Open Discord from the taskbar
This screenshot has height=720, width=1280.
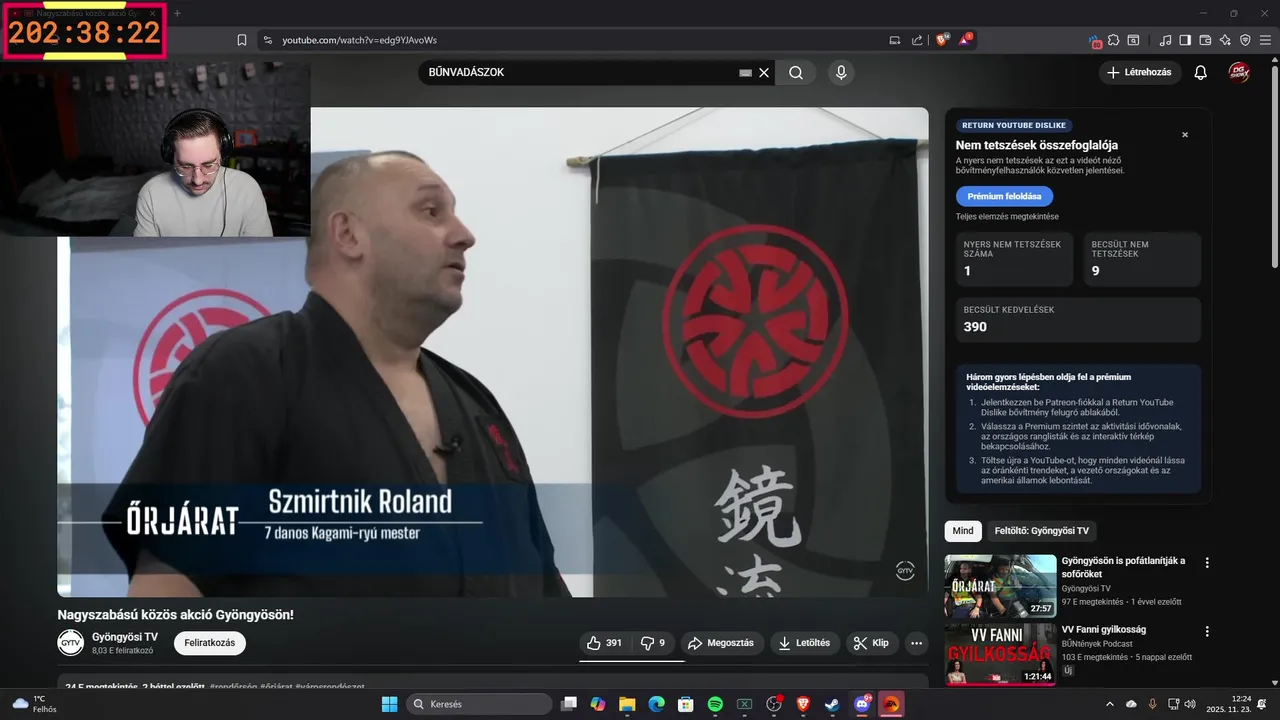coord(862,704)
